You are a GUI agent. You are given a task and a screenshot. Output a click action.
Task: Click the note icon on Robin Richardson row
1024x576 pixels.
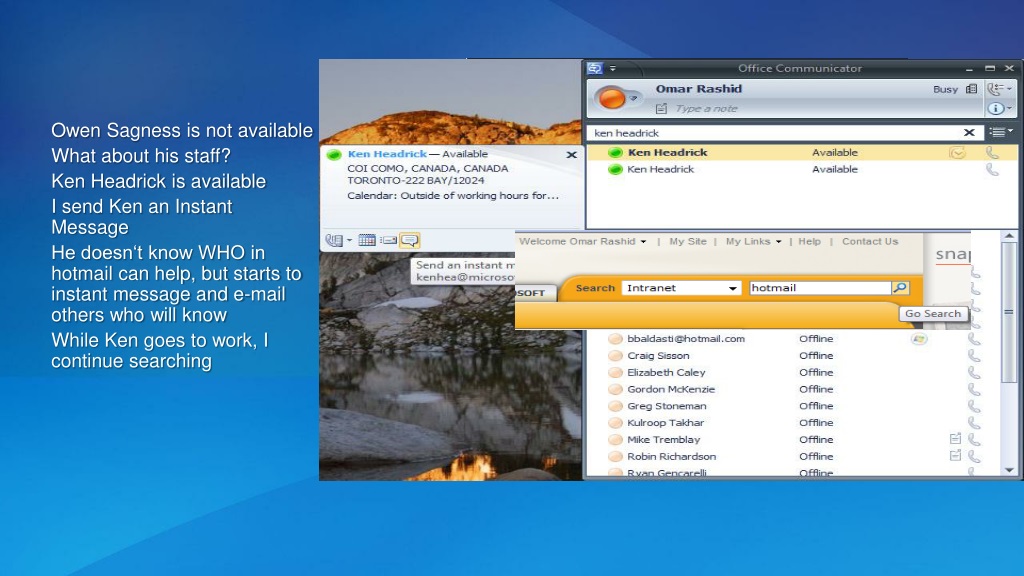pyautogui.click(x=955, y=456)
